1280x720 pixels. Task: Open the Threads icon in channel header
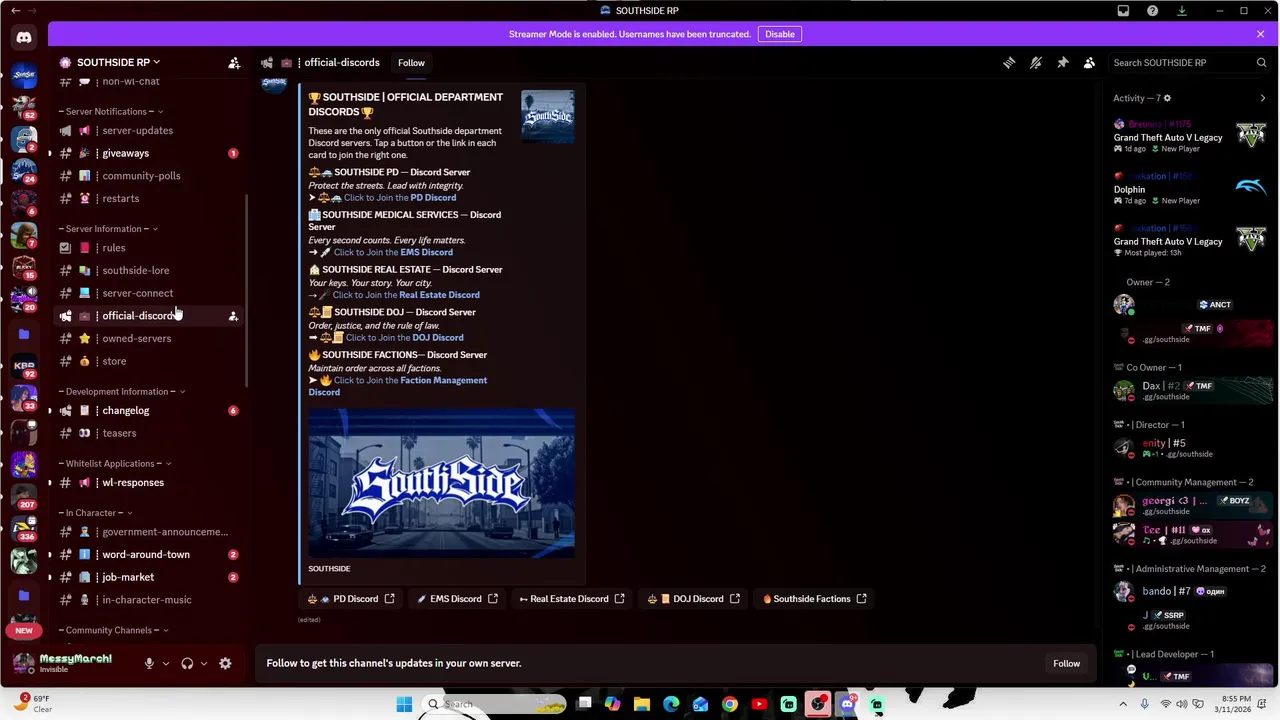pyautogui.click(x=1009, y=63)
